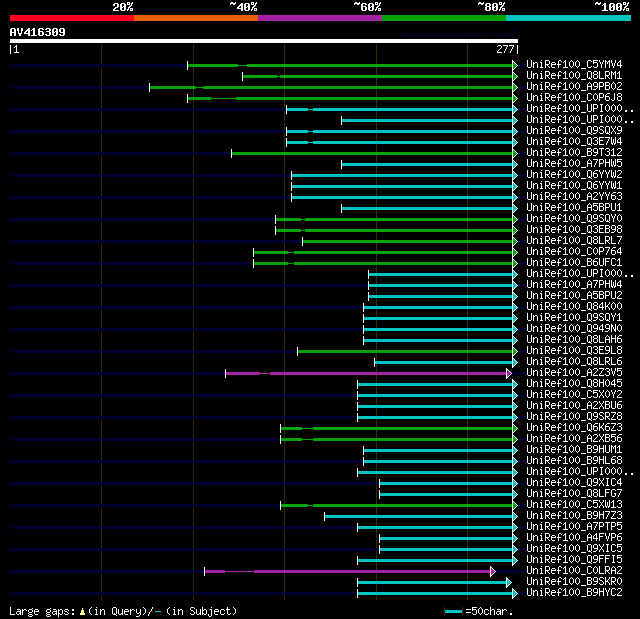Select the UniRef100_Q8LRL7 label
This screenshot has width=640, height=619.
[574, 241]
